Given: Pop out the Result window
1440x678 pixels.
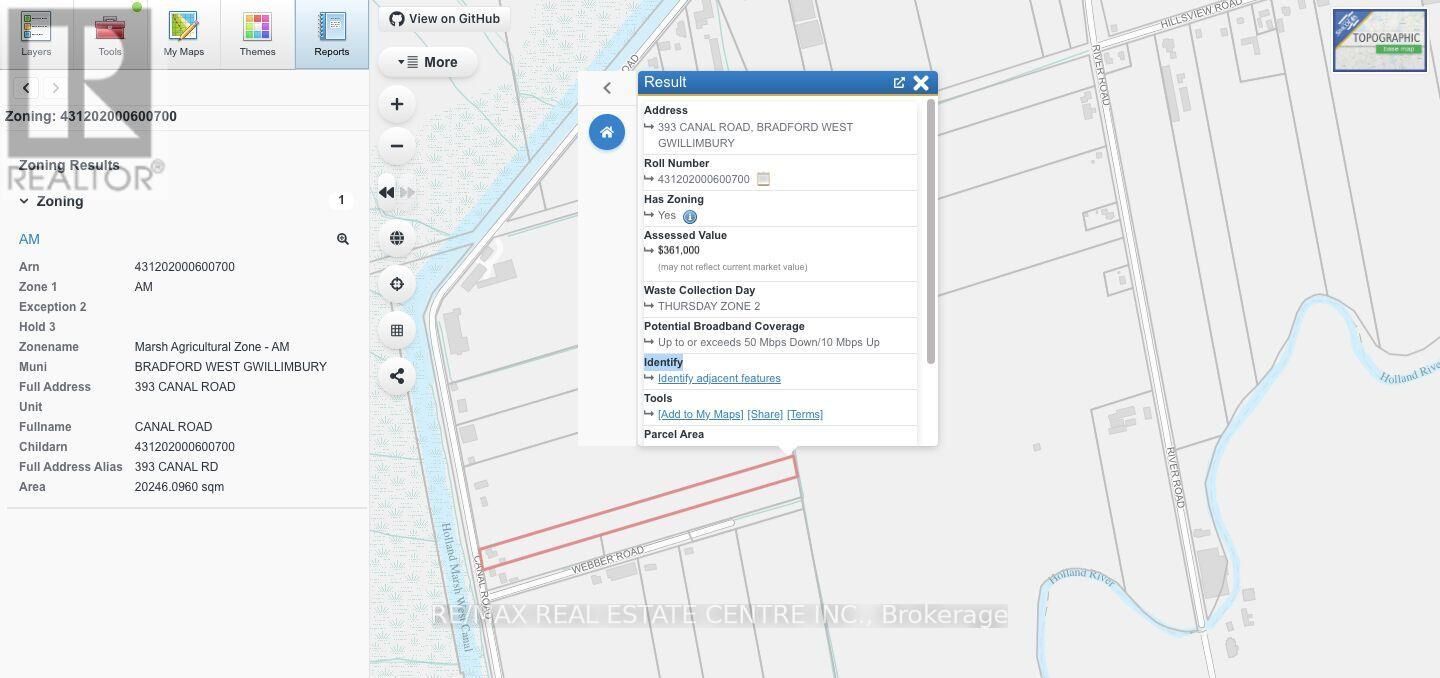Looking at the screenshot, I should tap(899, 83).
